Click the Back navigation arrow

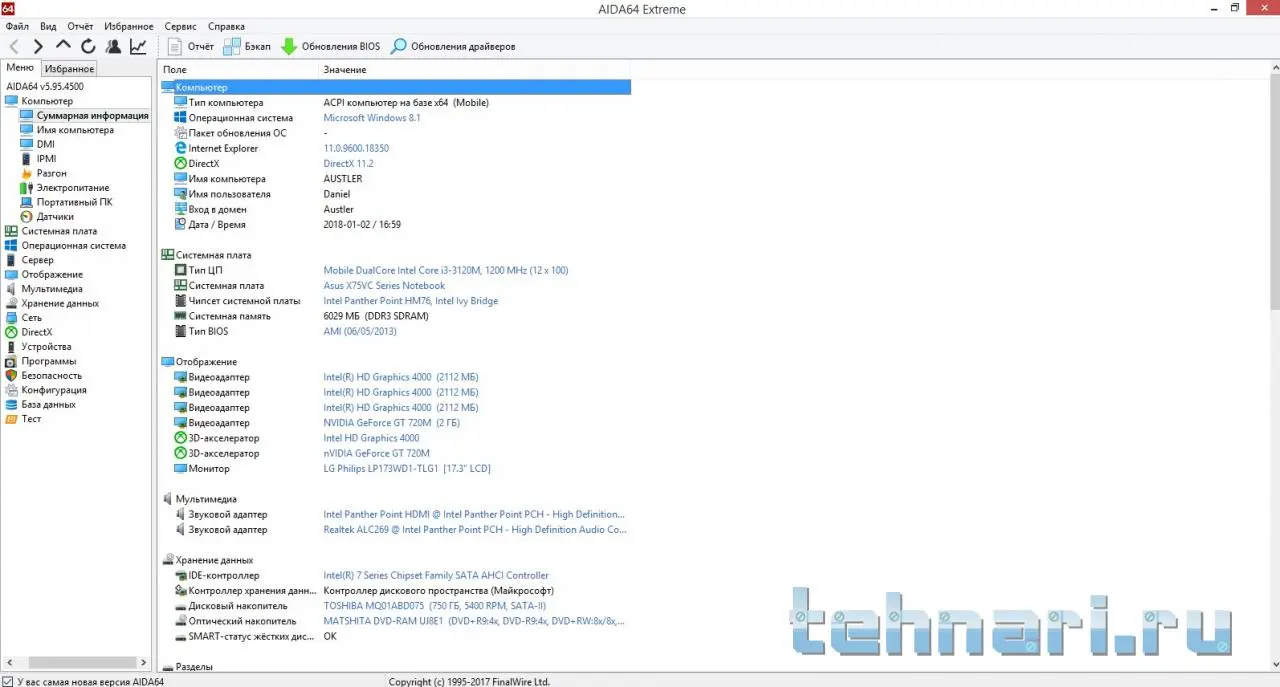point(14,46)
